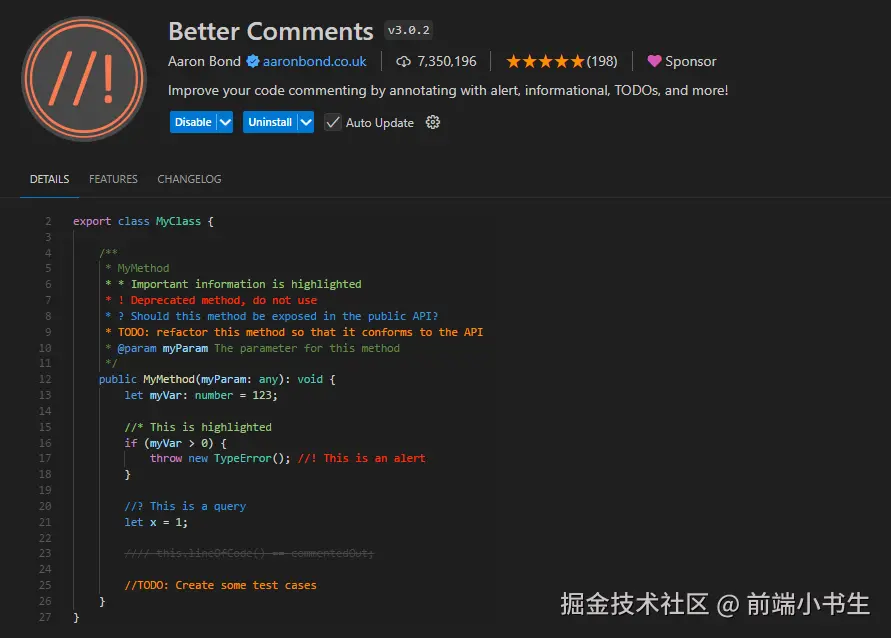Click the download count cloud icon
The image size is (891, 638).
click(x=404, y=61)
